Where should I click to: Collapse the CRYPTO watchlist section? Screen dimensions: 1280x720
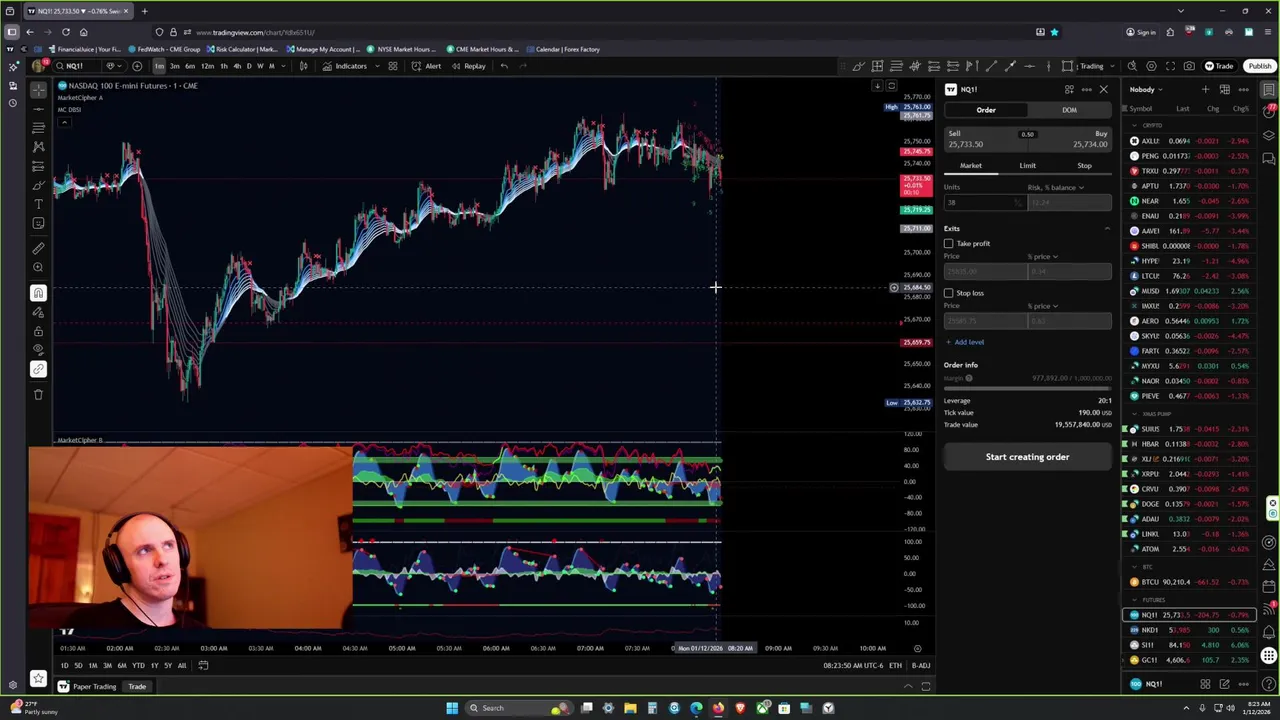point(1135,126)
